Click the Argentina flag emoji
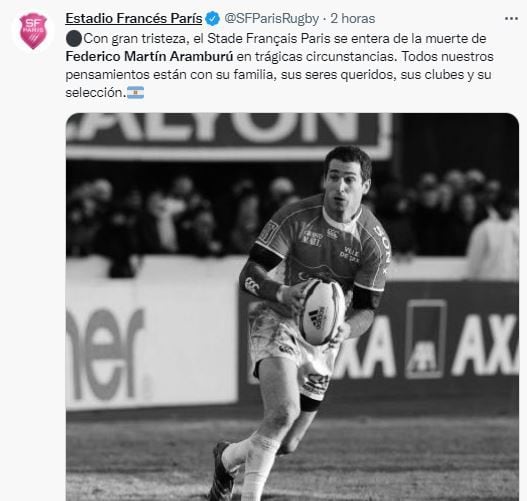Viewport: 527px width, 501px height. click(x=136, y=92)
